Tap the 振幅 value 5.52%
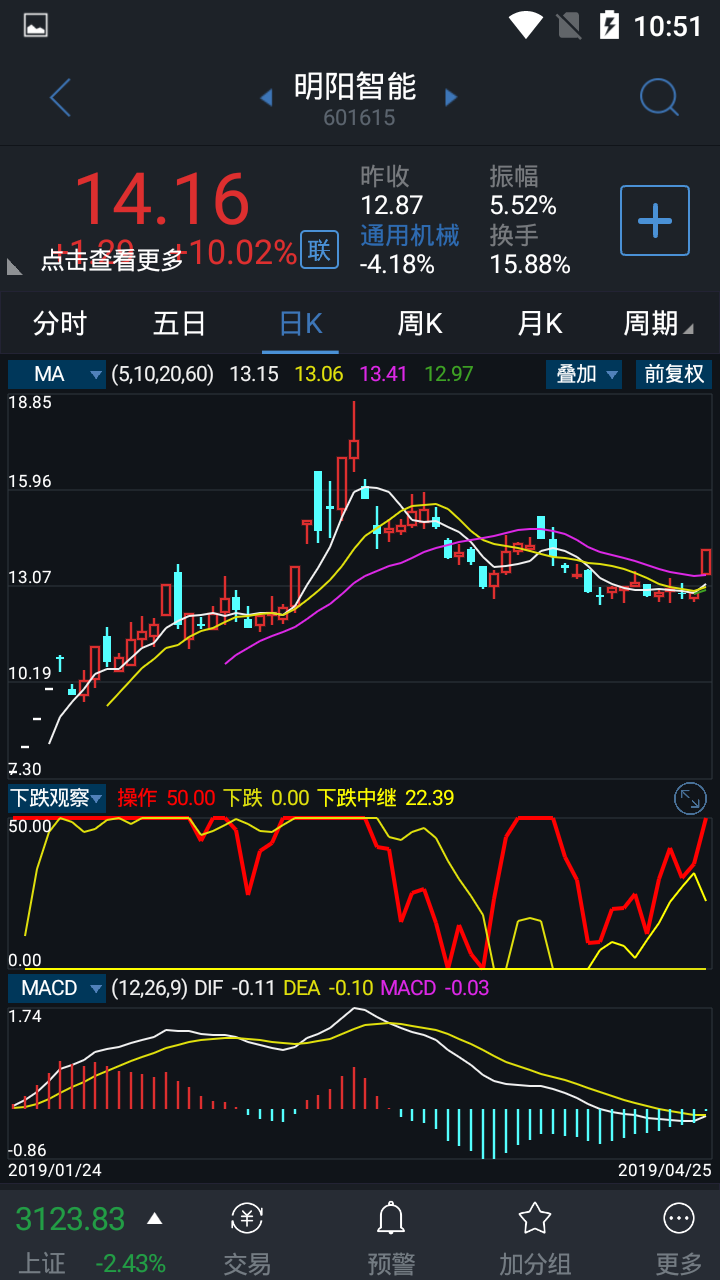This screenshot has width=720, height=1280. coord(523,205)
